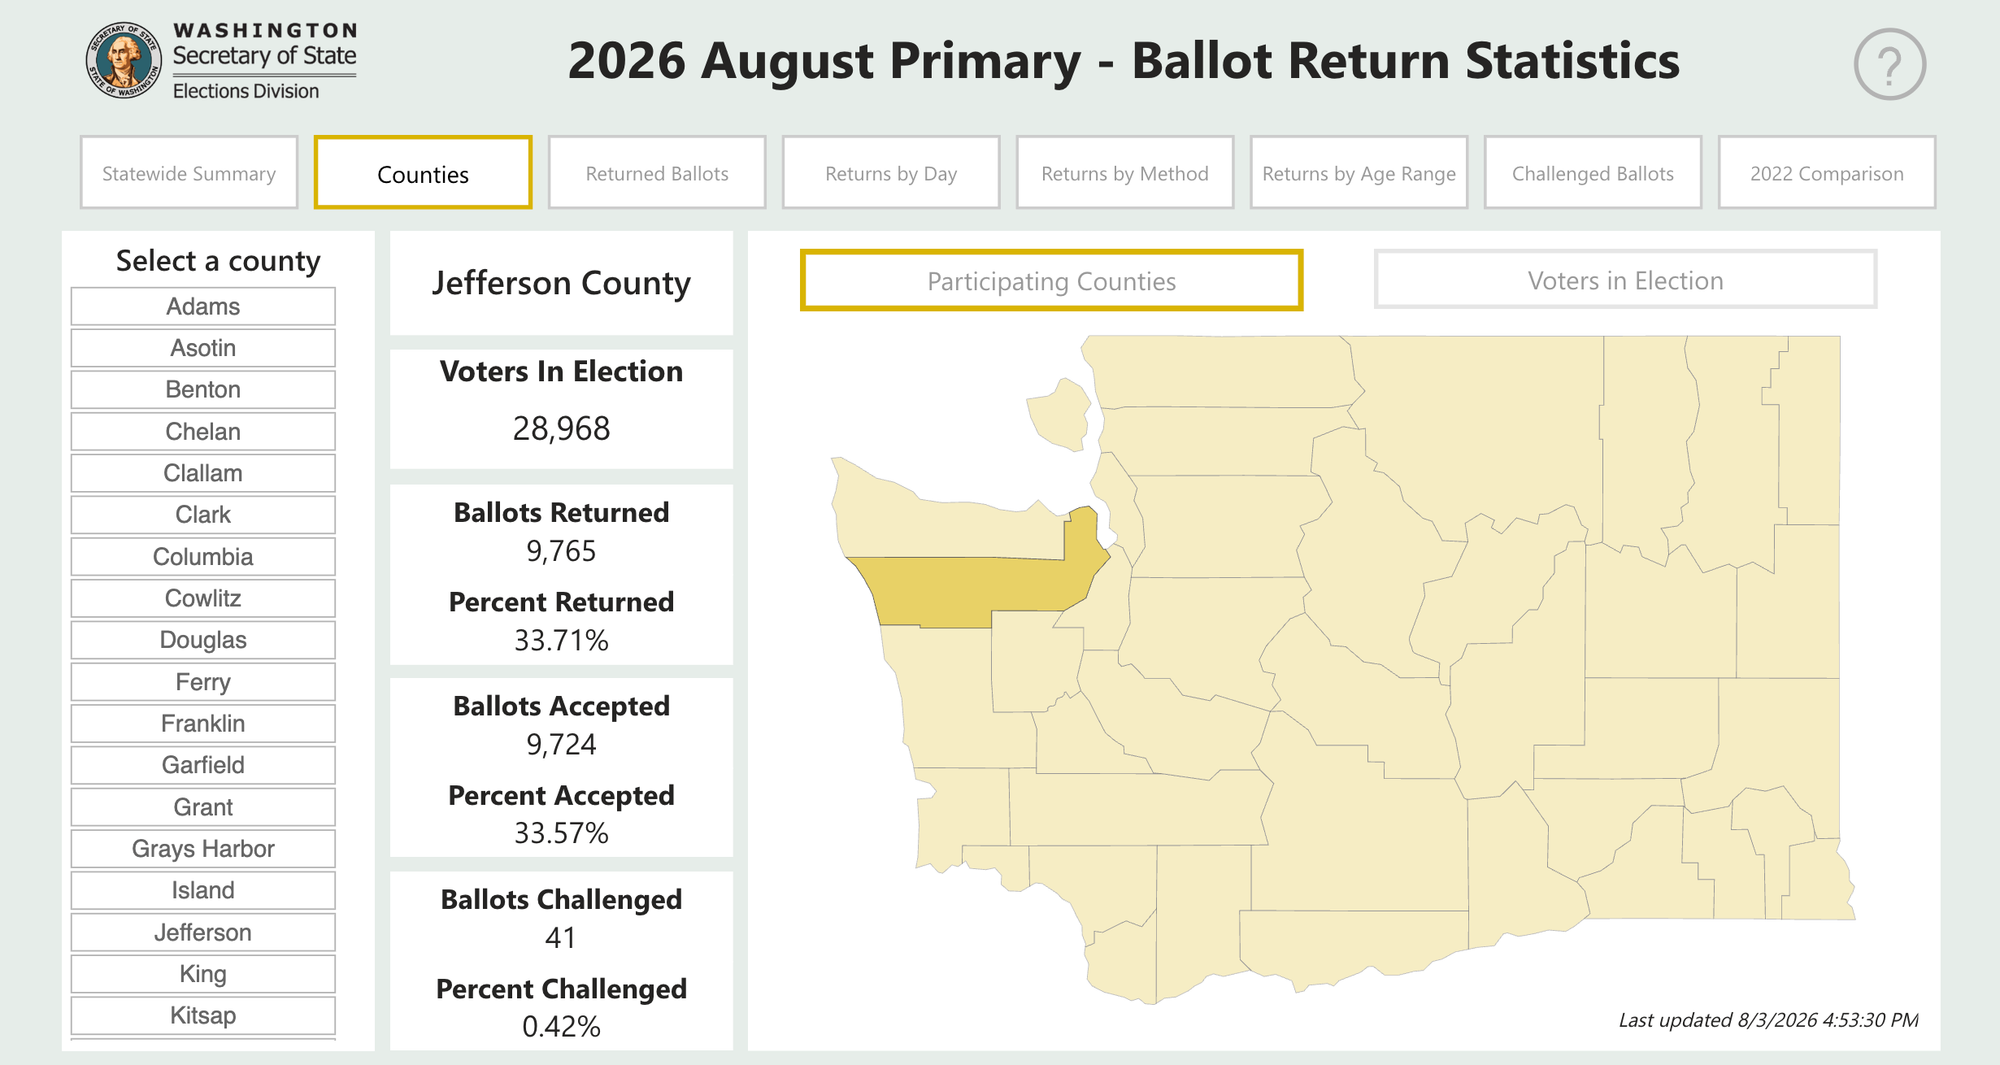Pick Grays Harbor county button
Image resolution: width=2000 pixels, height=1065 pixels.
(203, 849)
